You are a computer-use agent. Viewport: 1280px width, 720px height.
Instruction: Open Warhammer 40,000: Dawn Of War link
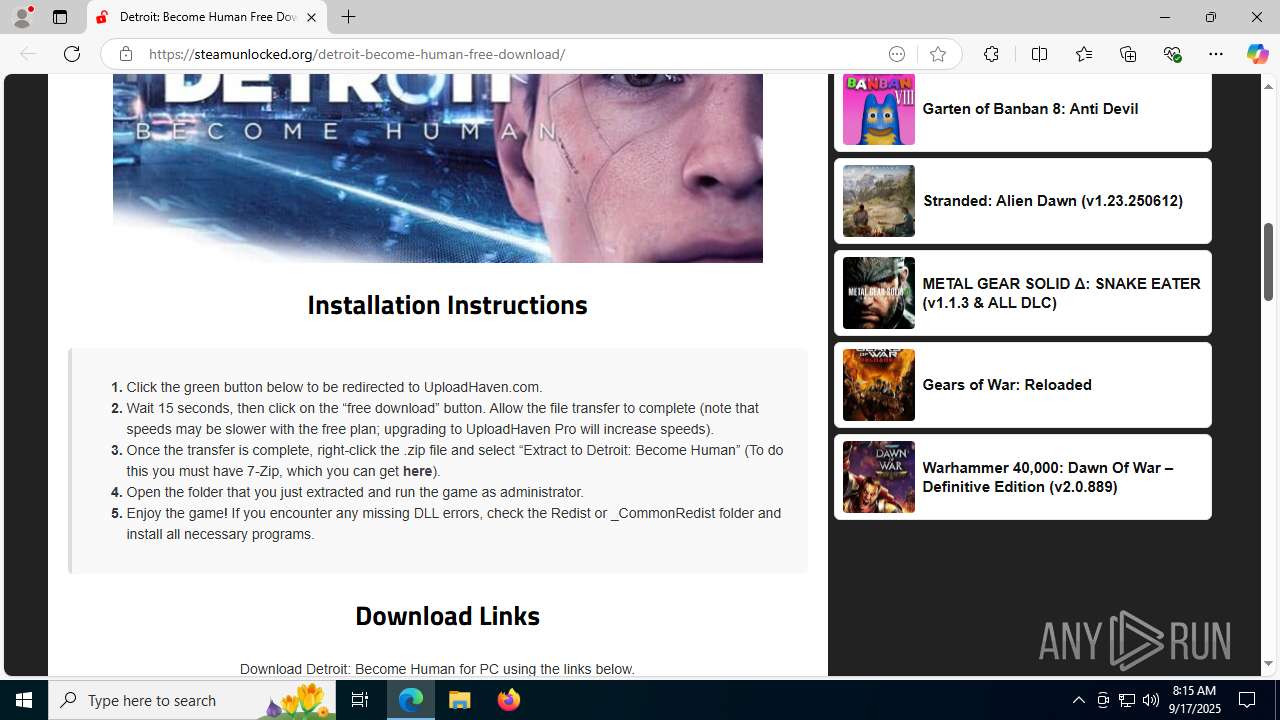(x=1047, y=477)
